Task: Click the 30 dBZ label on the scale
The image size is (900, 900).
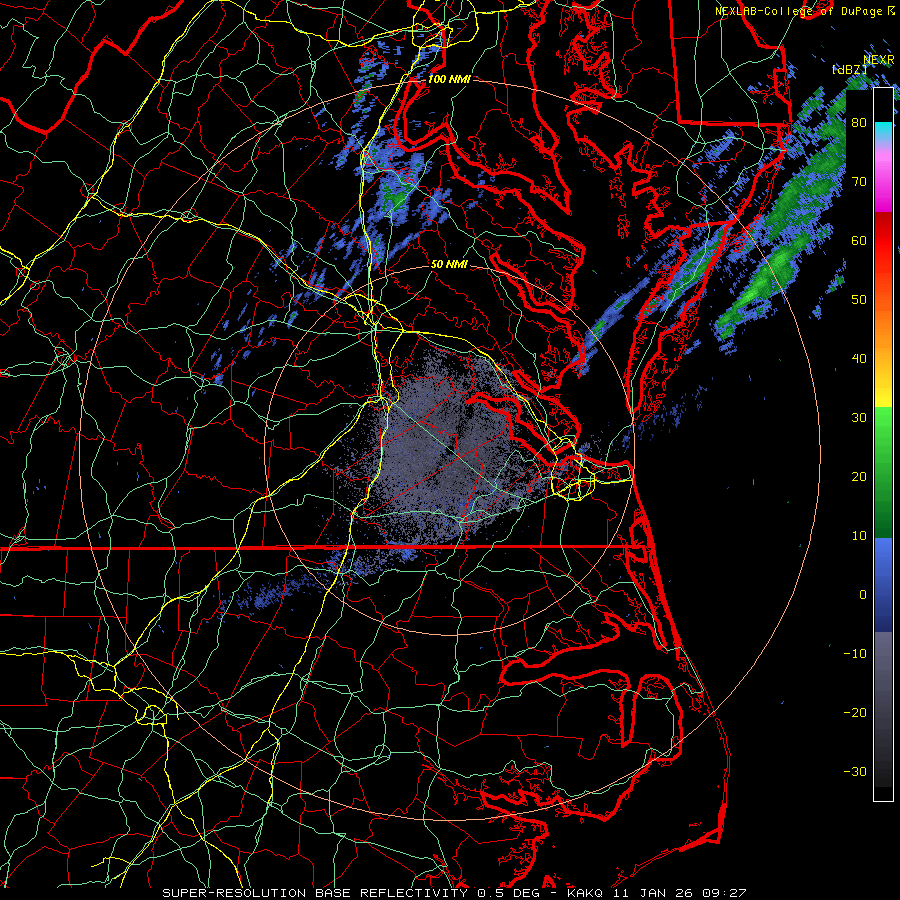Action: click(859, 418)
